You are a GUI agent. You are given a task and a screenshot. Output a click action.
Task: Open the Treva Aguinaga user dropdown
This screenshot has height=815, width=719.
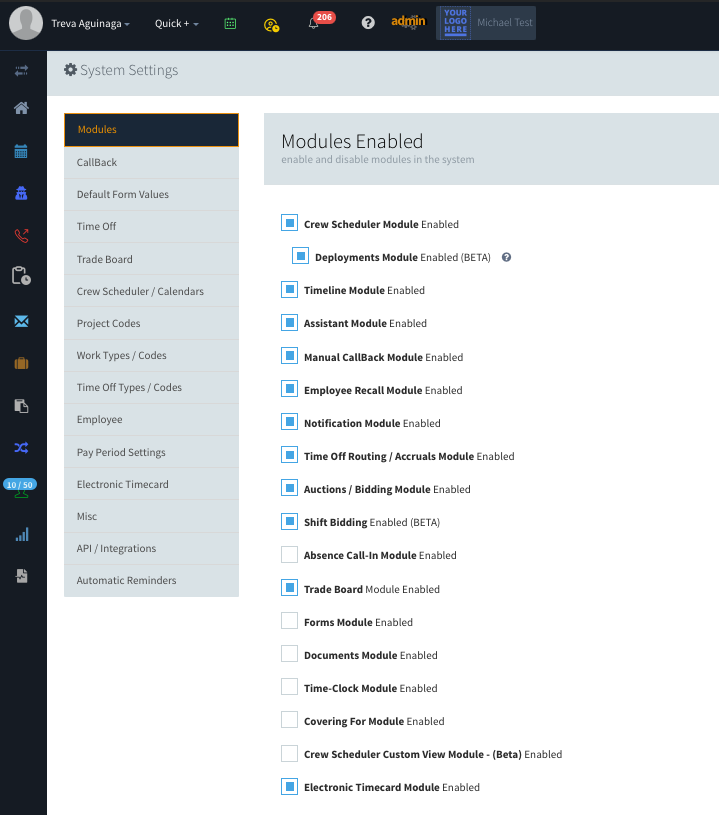click(90, 23)
